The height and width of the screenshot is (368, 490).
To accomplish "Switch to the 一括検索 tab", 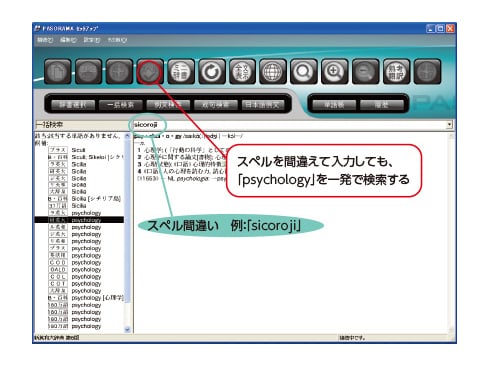I will (120, 105).
